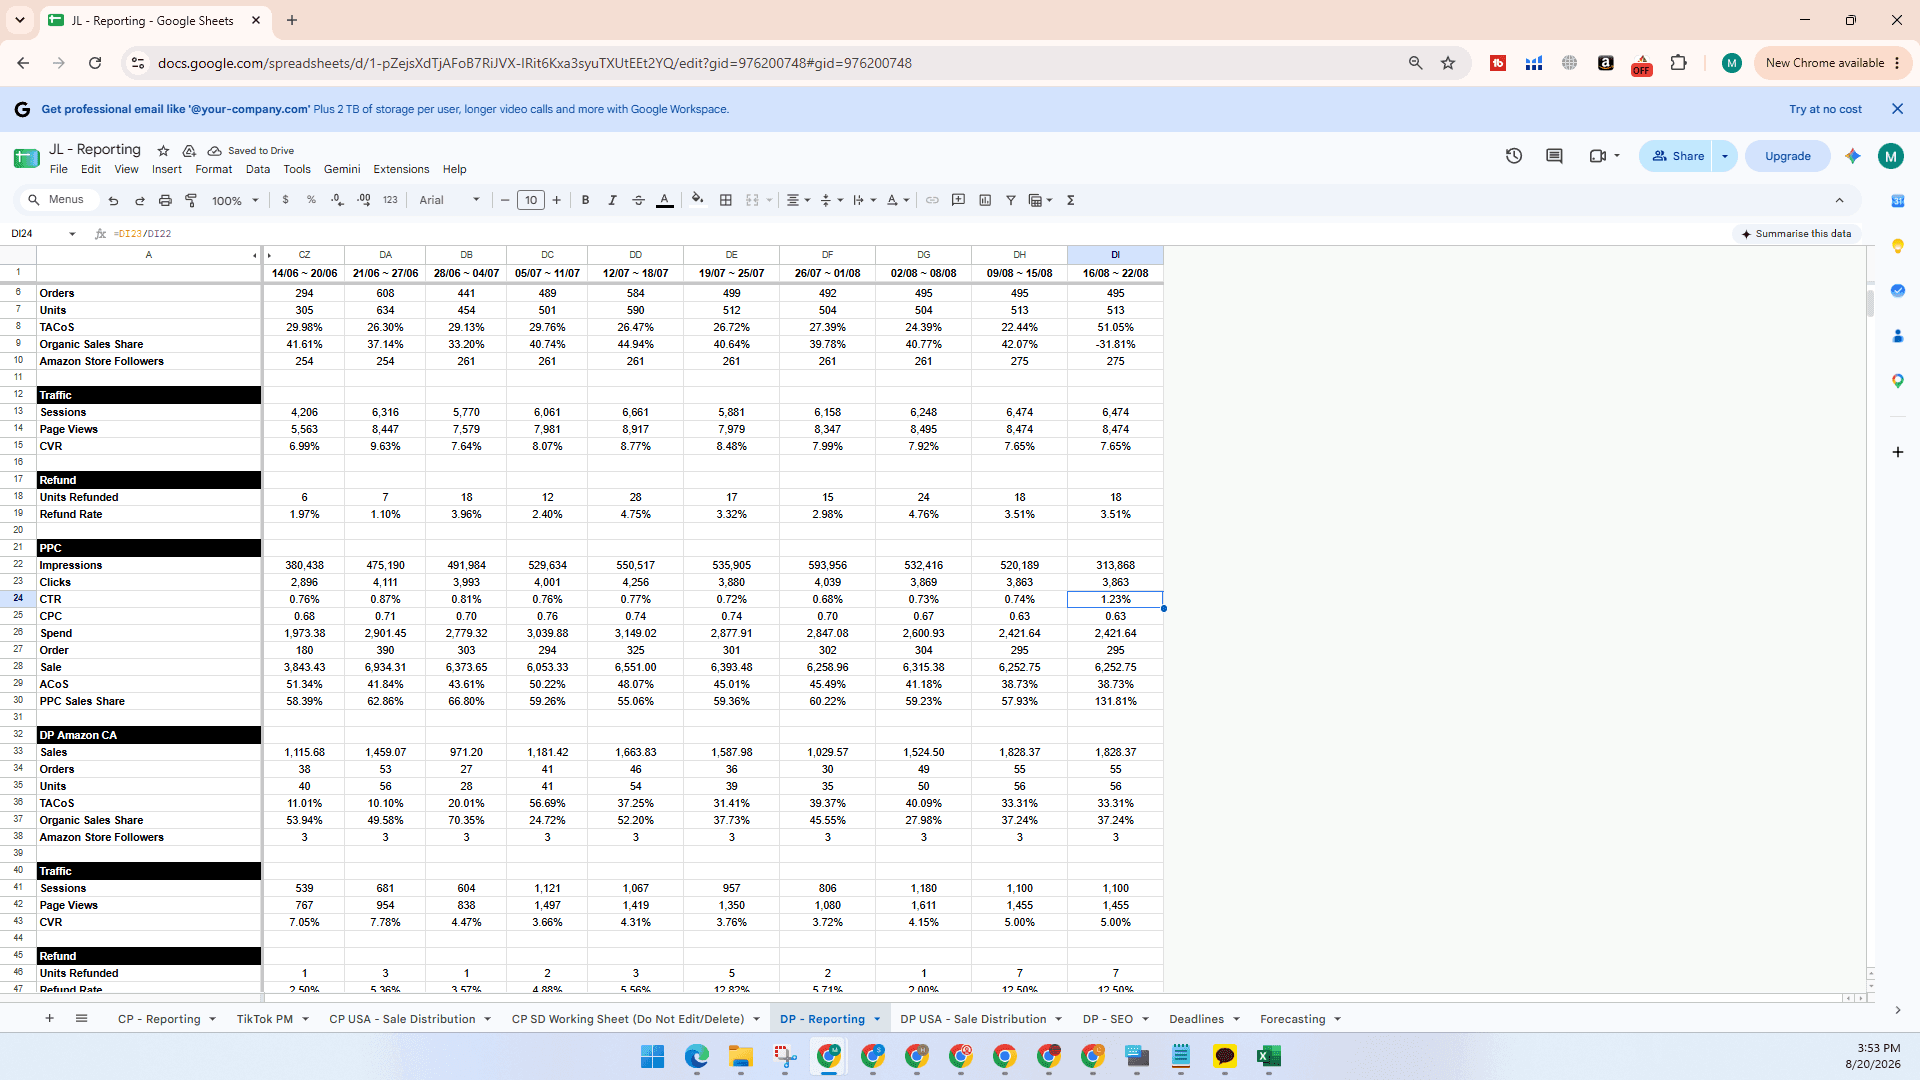
Task: Open the Share options dropdown arrow
Action: [1725, 156]
